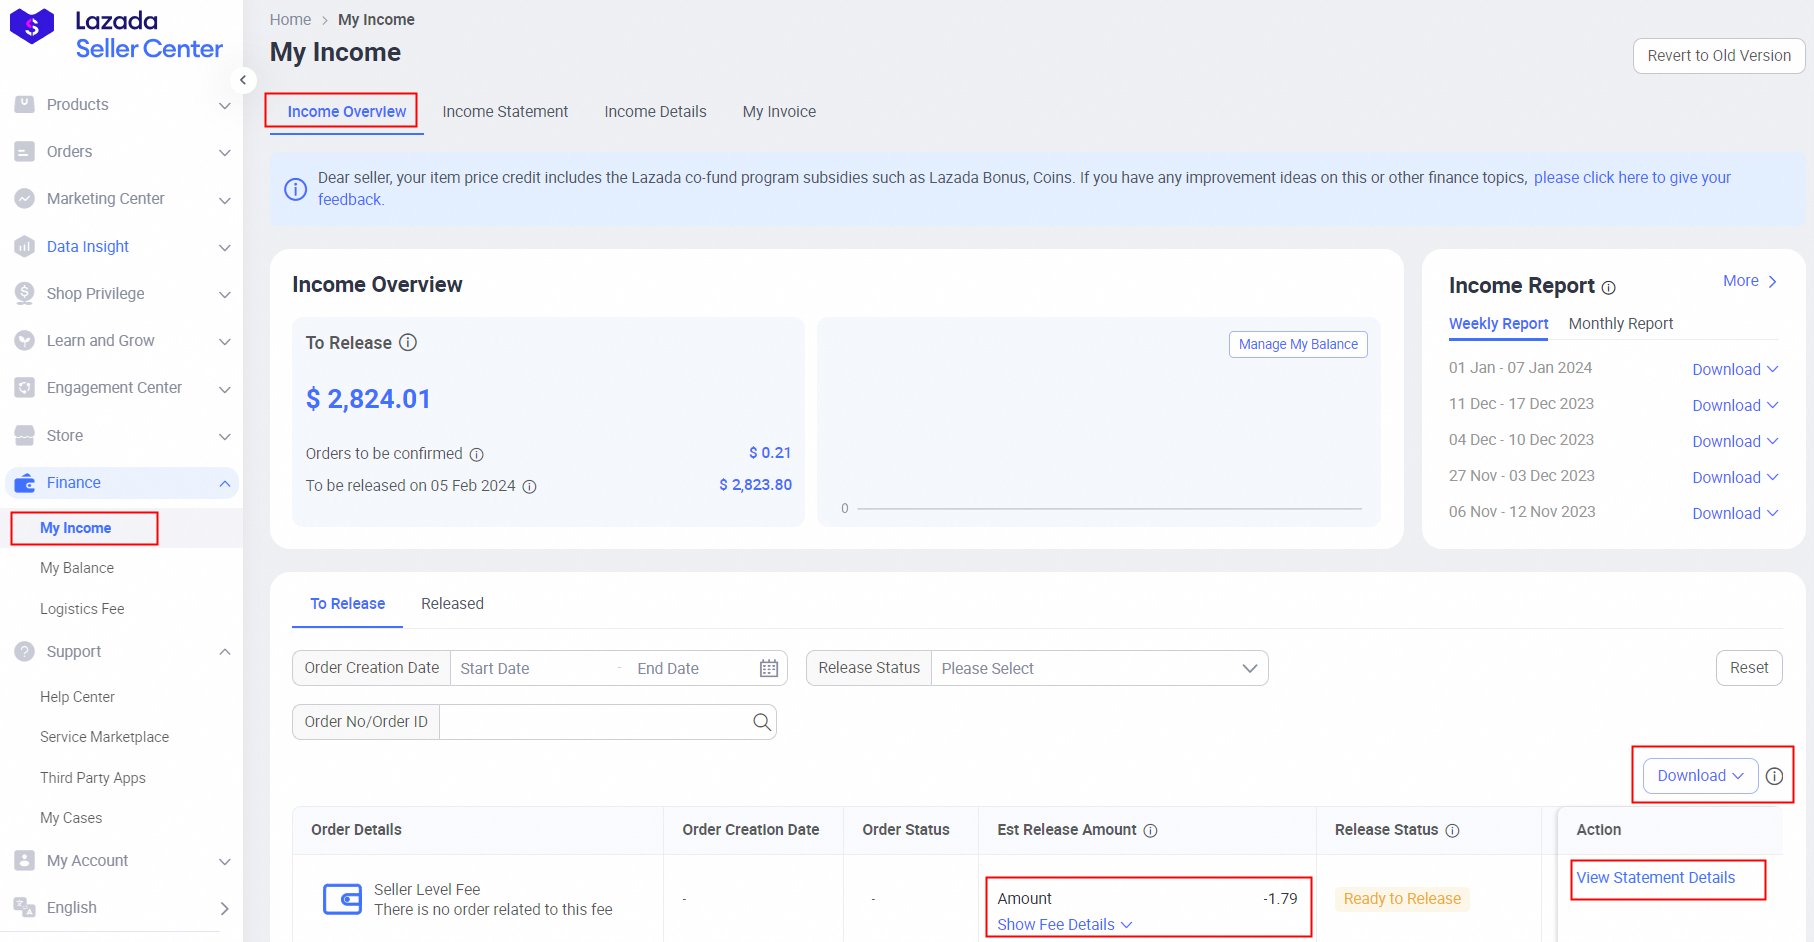Click the feedback link in the notice banner
The image size is (1814, 942).
[1632, 178]
